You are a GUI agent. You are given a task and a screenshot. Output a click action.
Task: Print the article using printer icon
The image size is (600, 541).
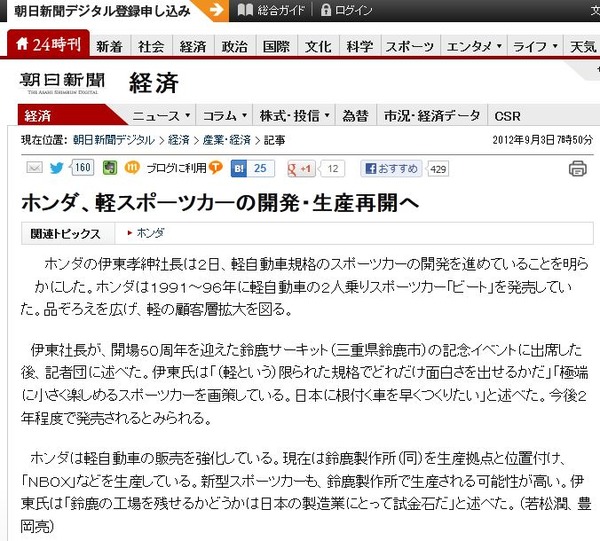click(x=577, y=169)
